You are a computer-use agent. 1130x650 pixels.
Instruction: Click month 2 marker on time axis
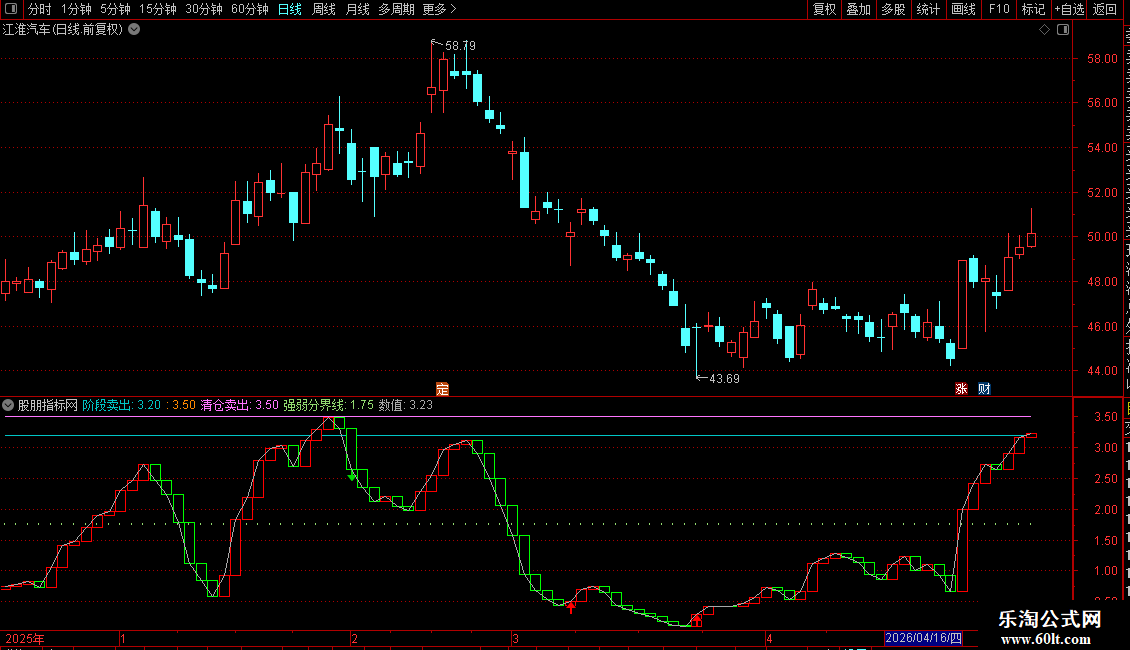click(354, 638)
